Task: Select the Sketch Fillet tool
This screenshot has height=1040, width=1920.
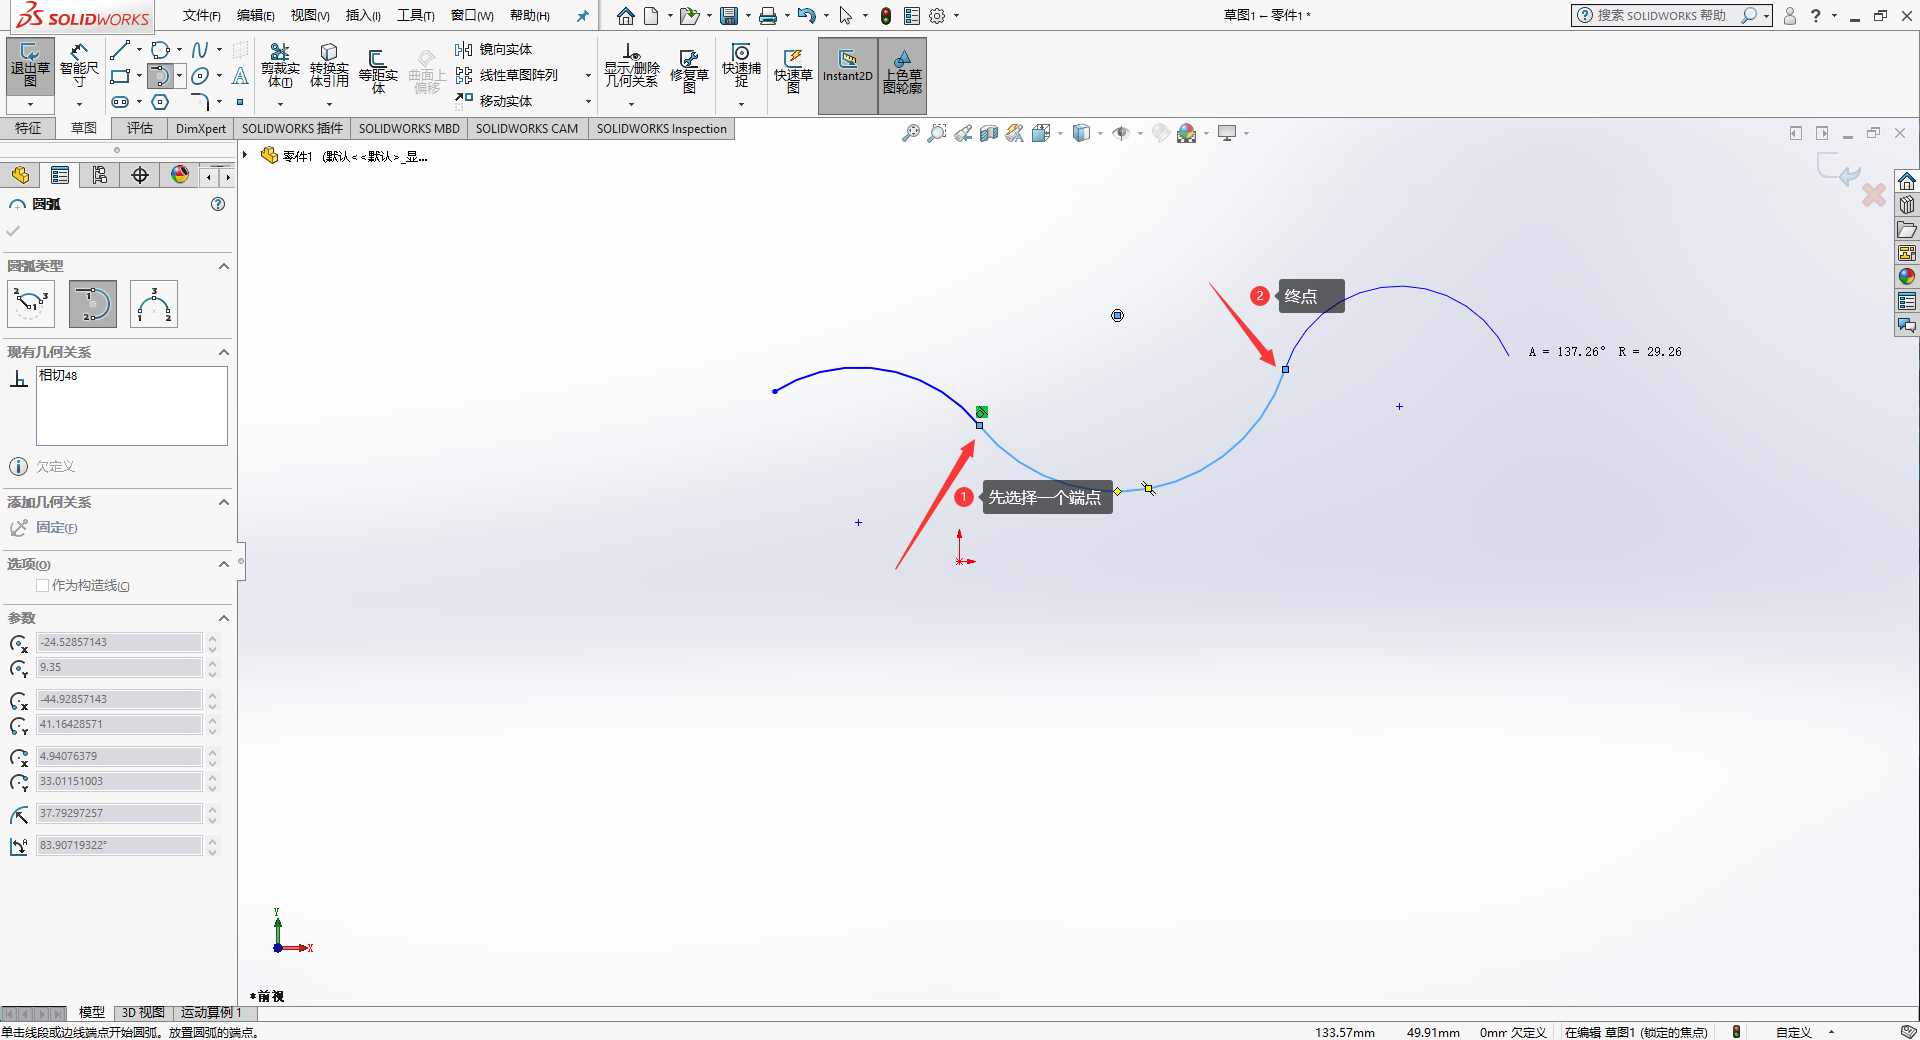Action: click(200, 102)
